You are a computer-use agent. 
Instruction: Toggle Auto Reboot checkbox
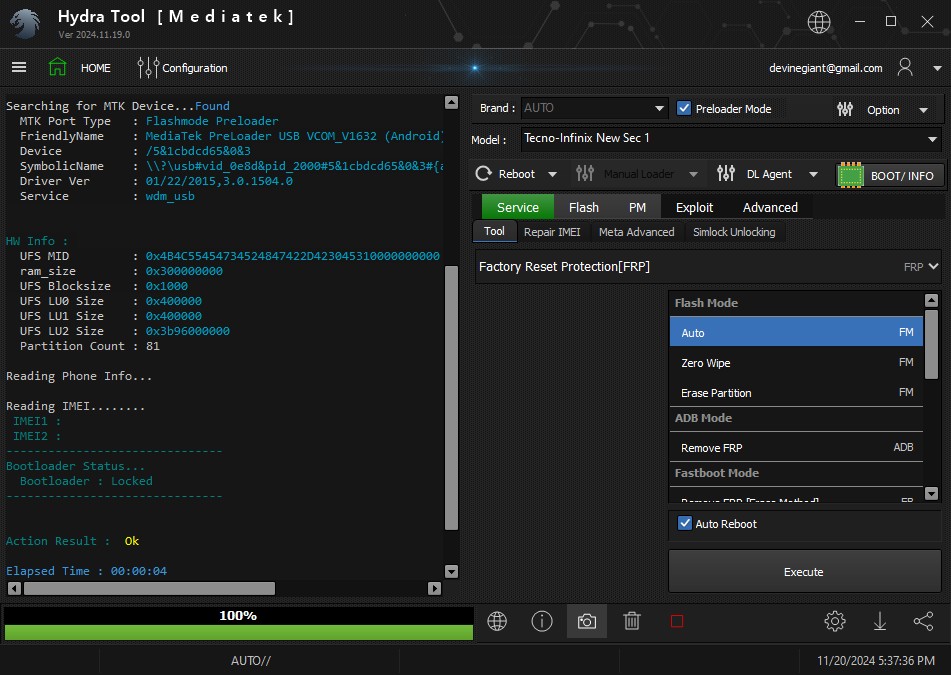[685, 523]
